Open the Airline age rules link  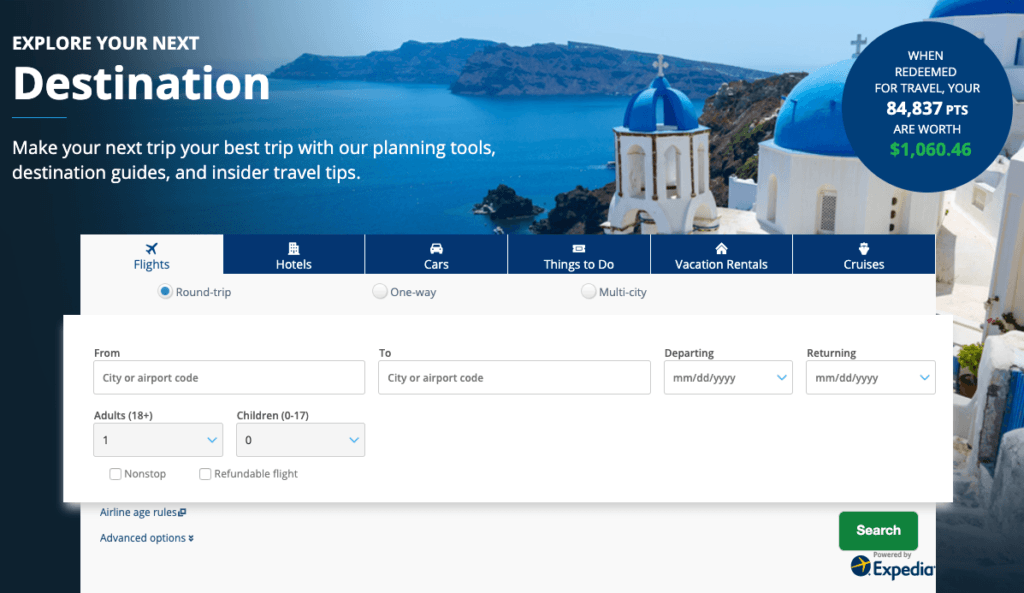click(x=138, y=513)
